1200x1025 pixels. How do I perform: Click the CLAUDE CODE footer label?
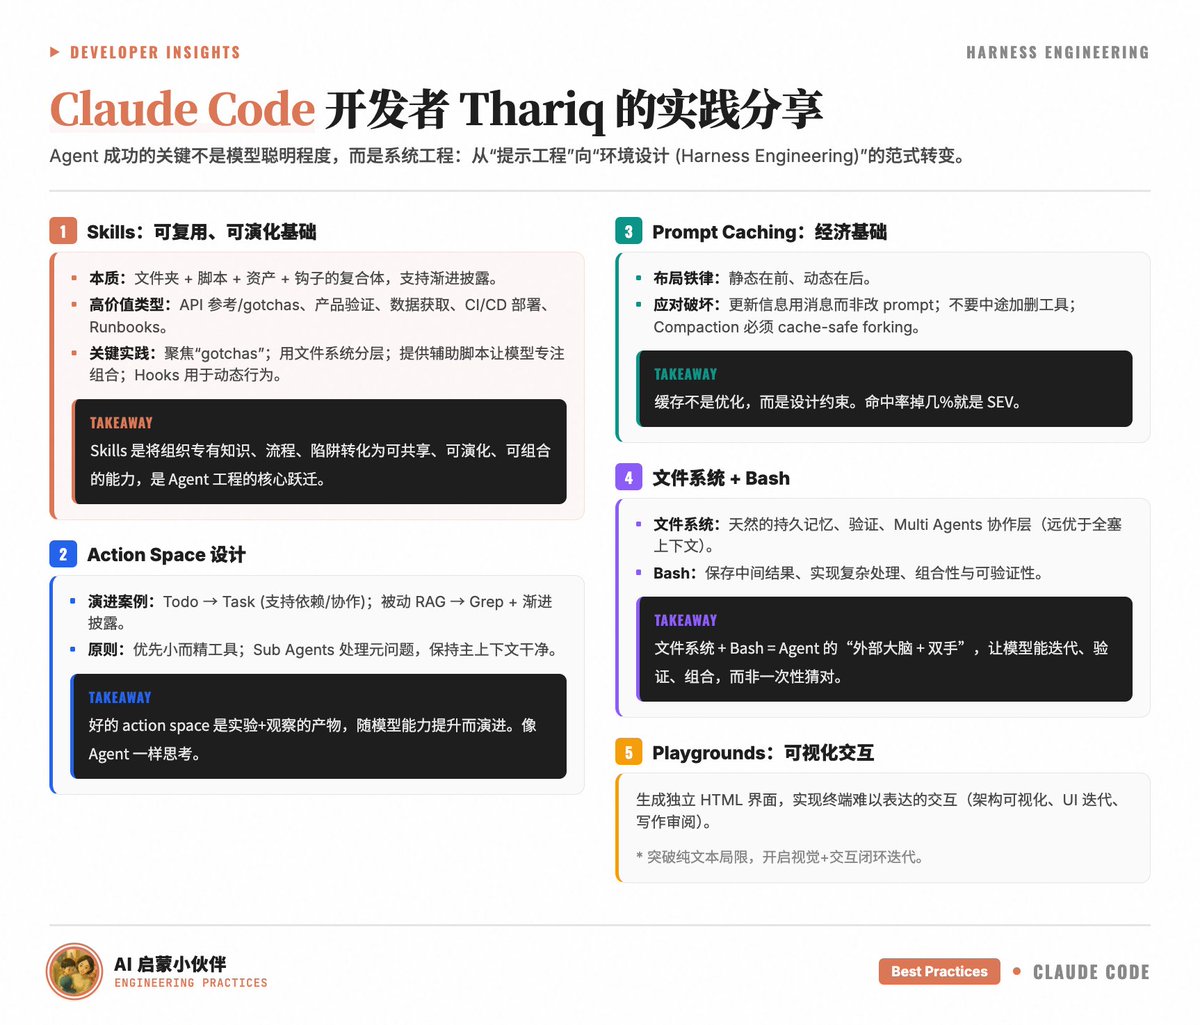tap(1091, 972)
